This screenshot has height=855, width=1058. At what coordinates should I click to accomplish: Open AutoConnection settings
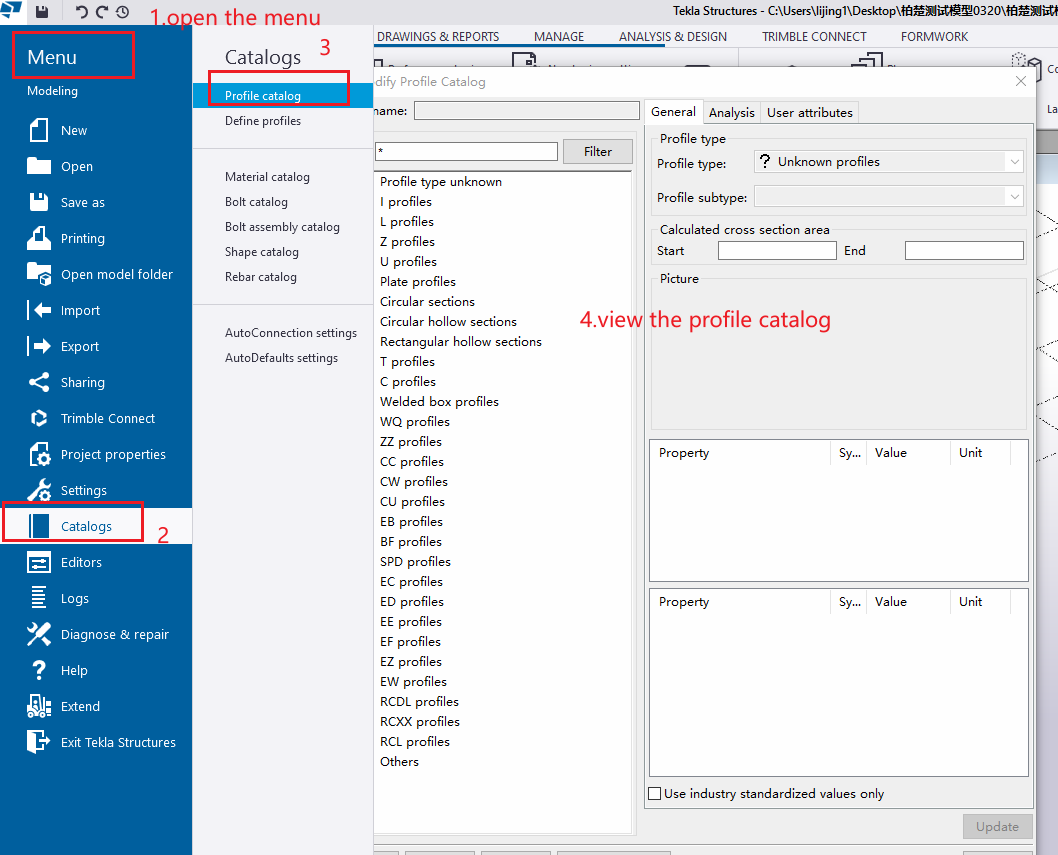coord(291,333)
